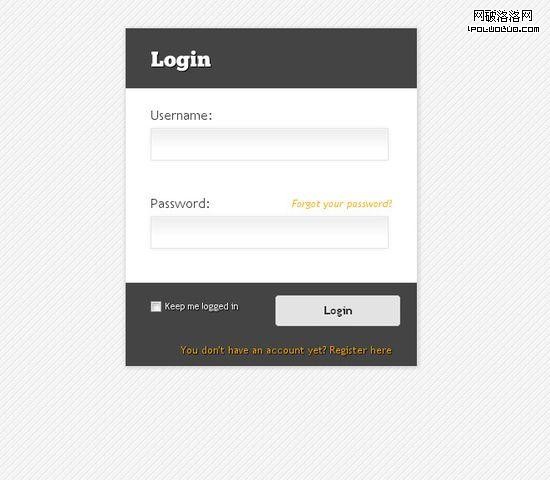
Task: Click the white 'Login' header title
Action: click(181, 60)
